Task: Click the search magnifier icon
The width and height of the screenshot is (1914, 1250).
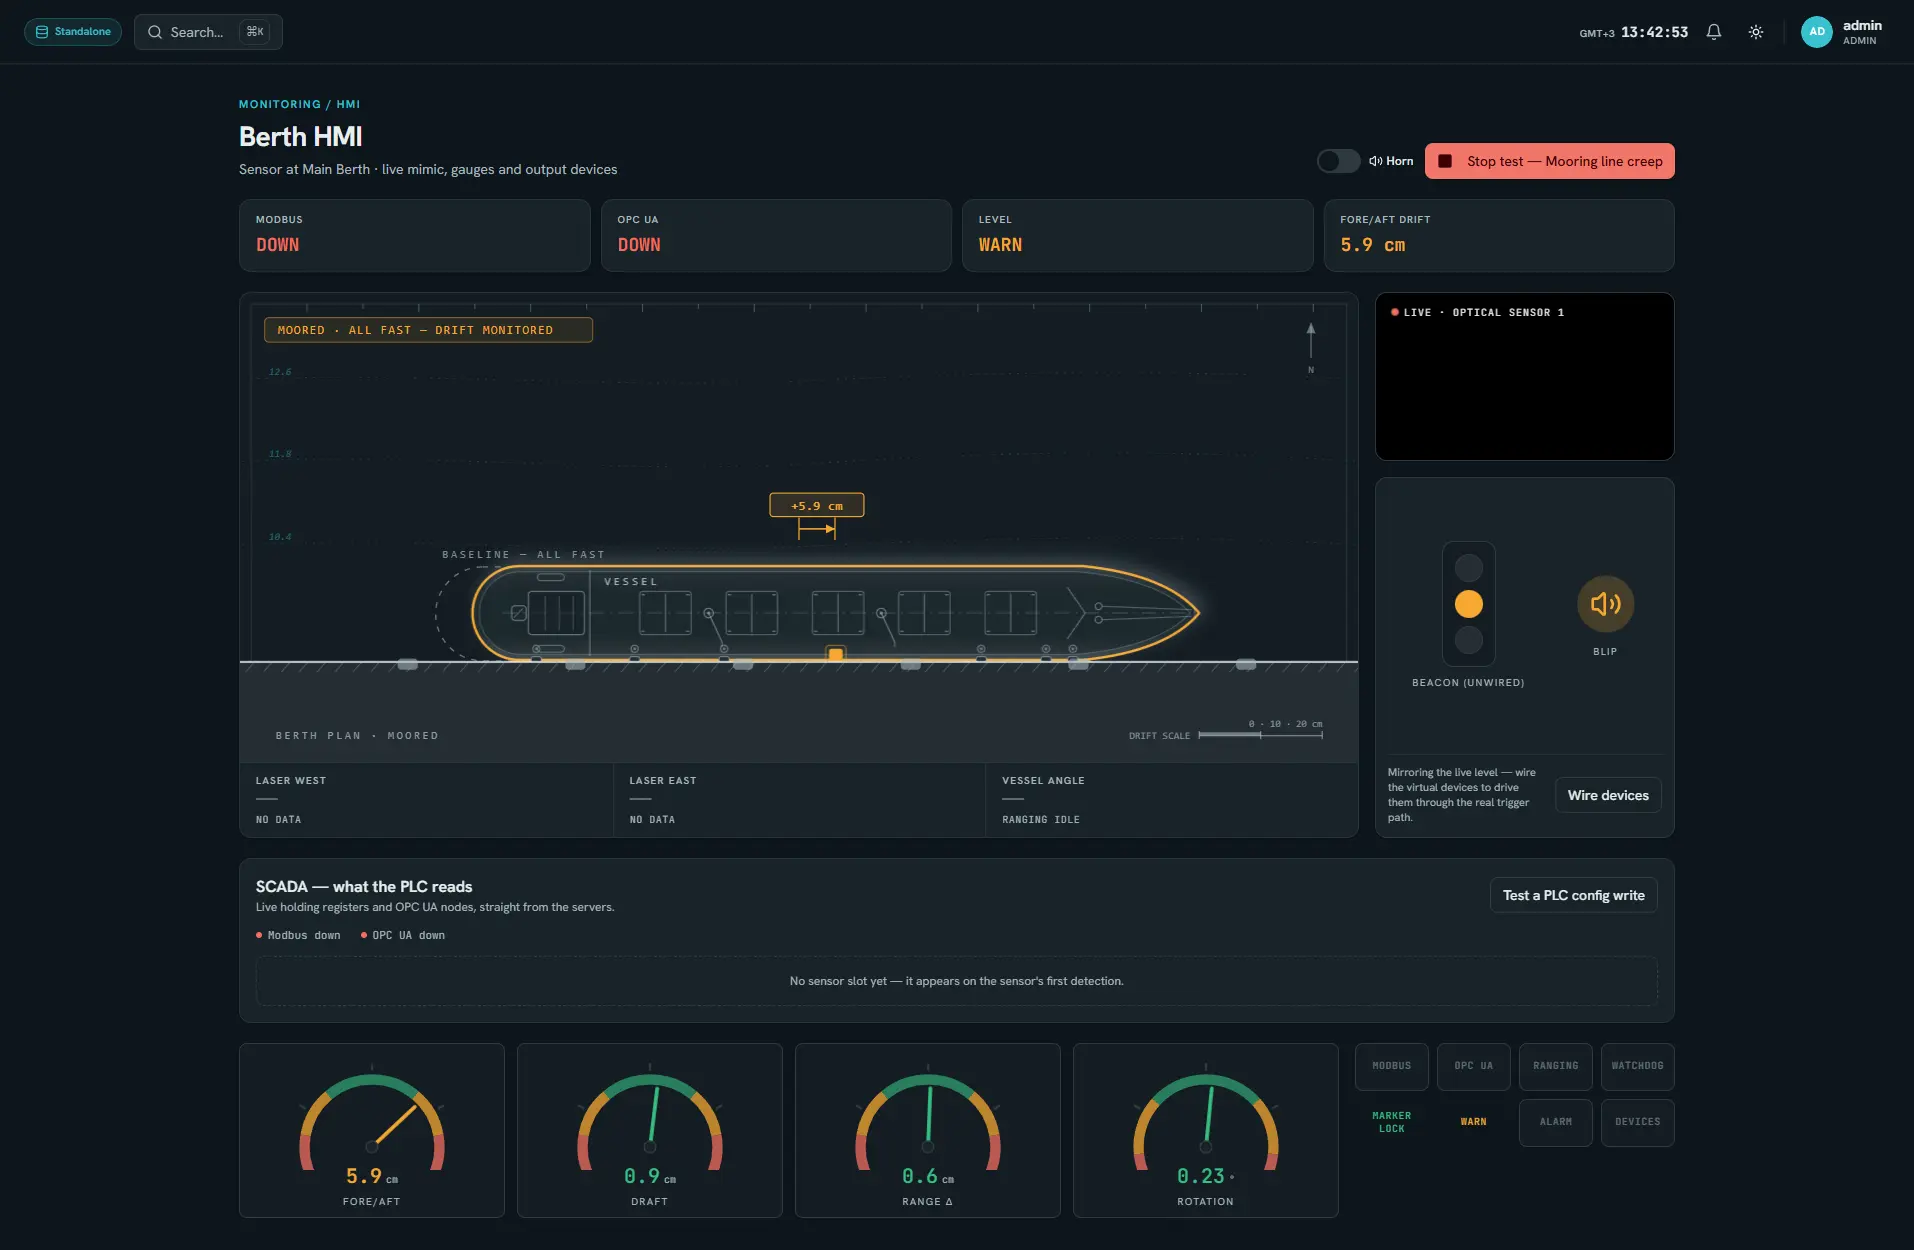Action: [155, 32]
